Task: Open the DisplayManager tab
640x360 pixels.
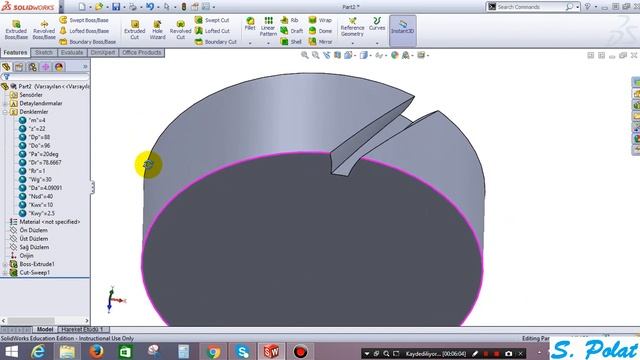Action: (x=59, y=67)
